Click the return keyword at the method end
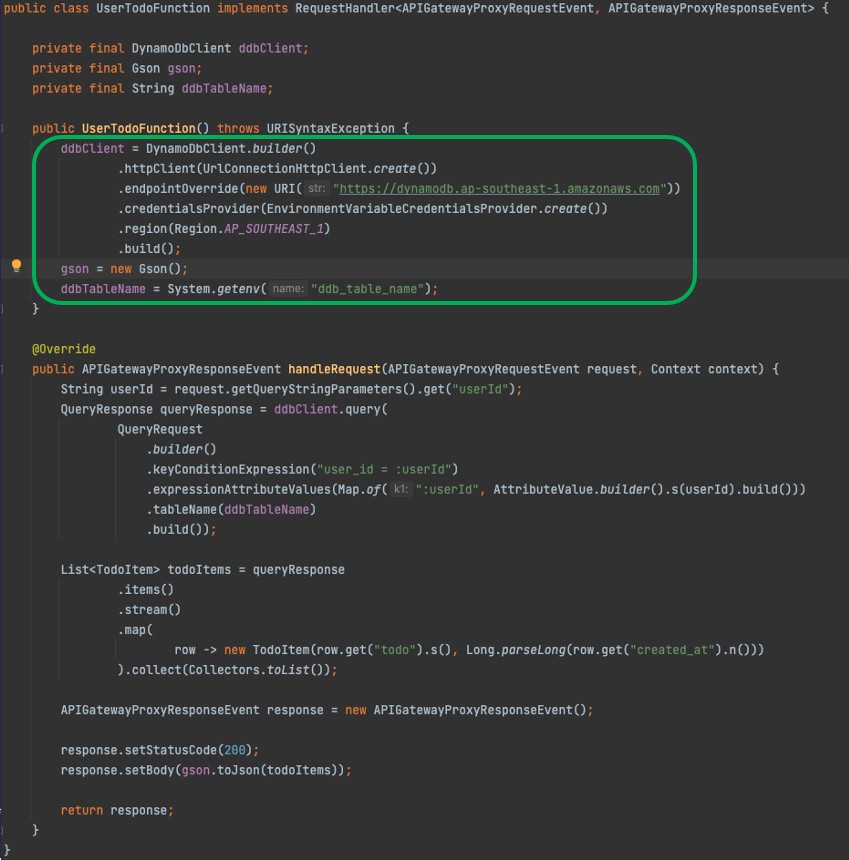This screenshot has width=849, height=860. (82, 810)
